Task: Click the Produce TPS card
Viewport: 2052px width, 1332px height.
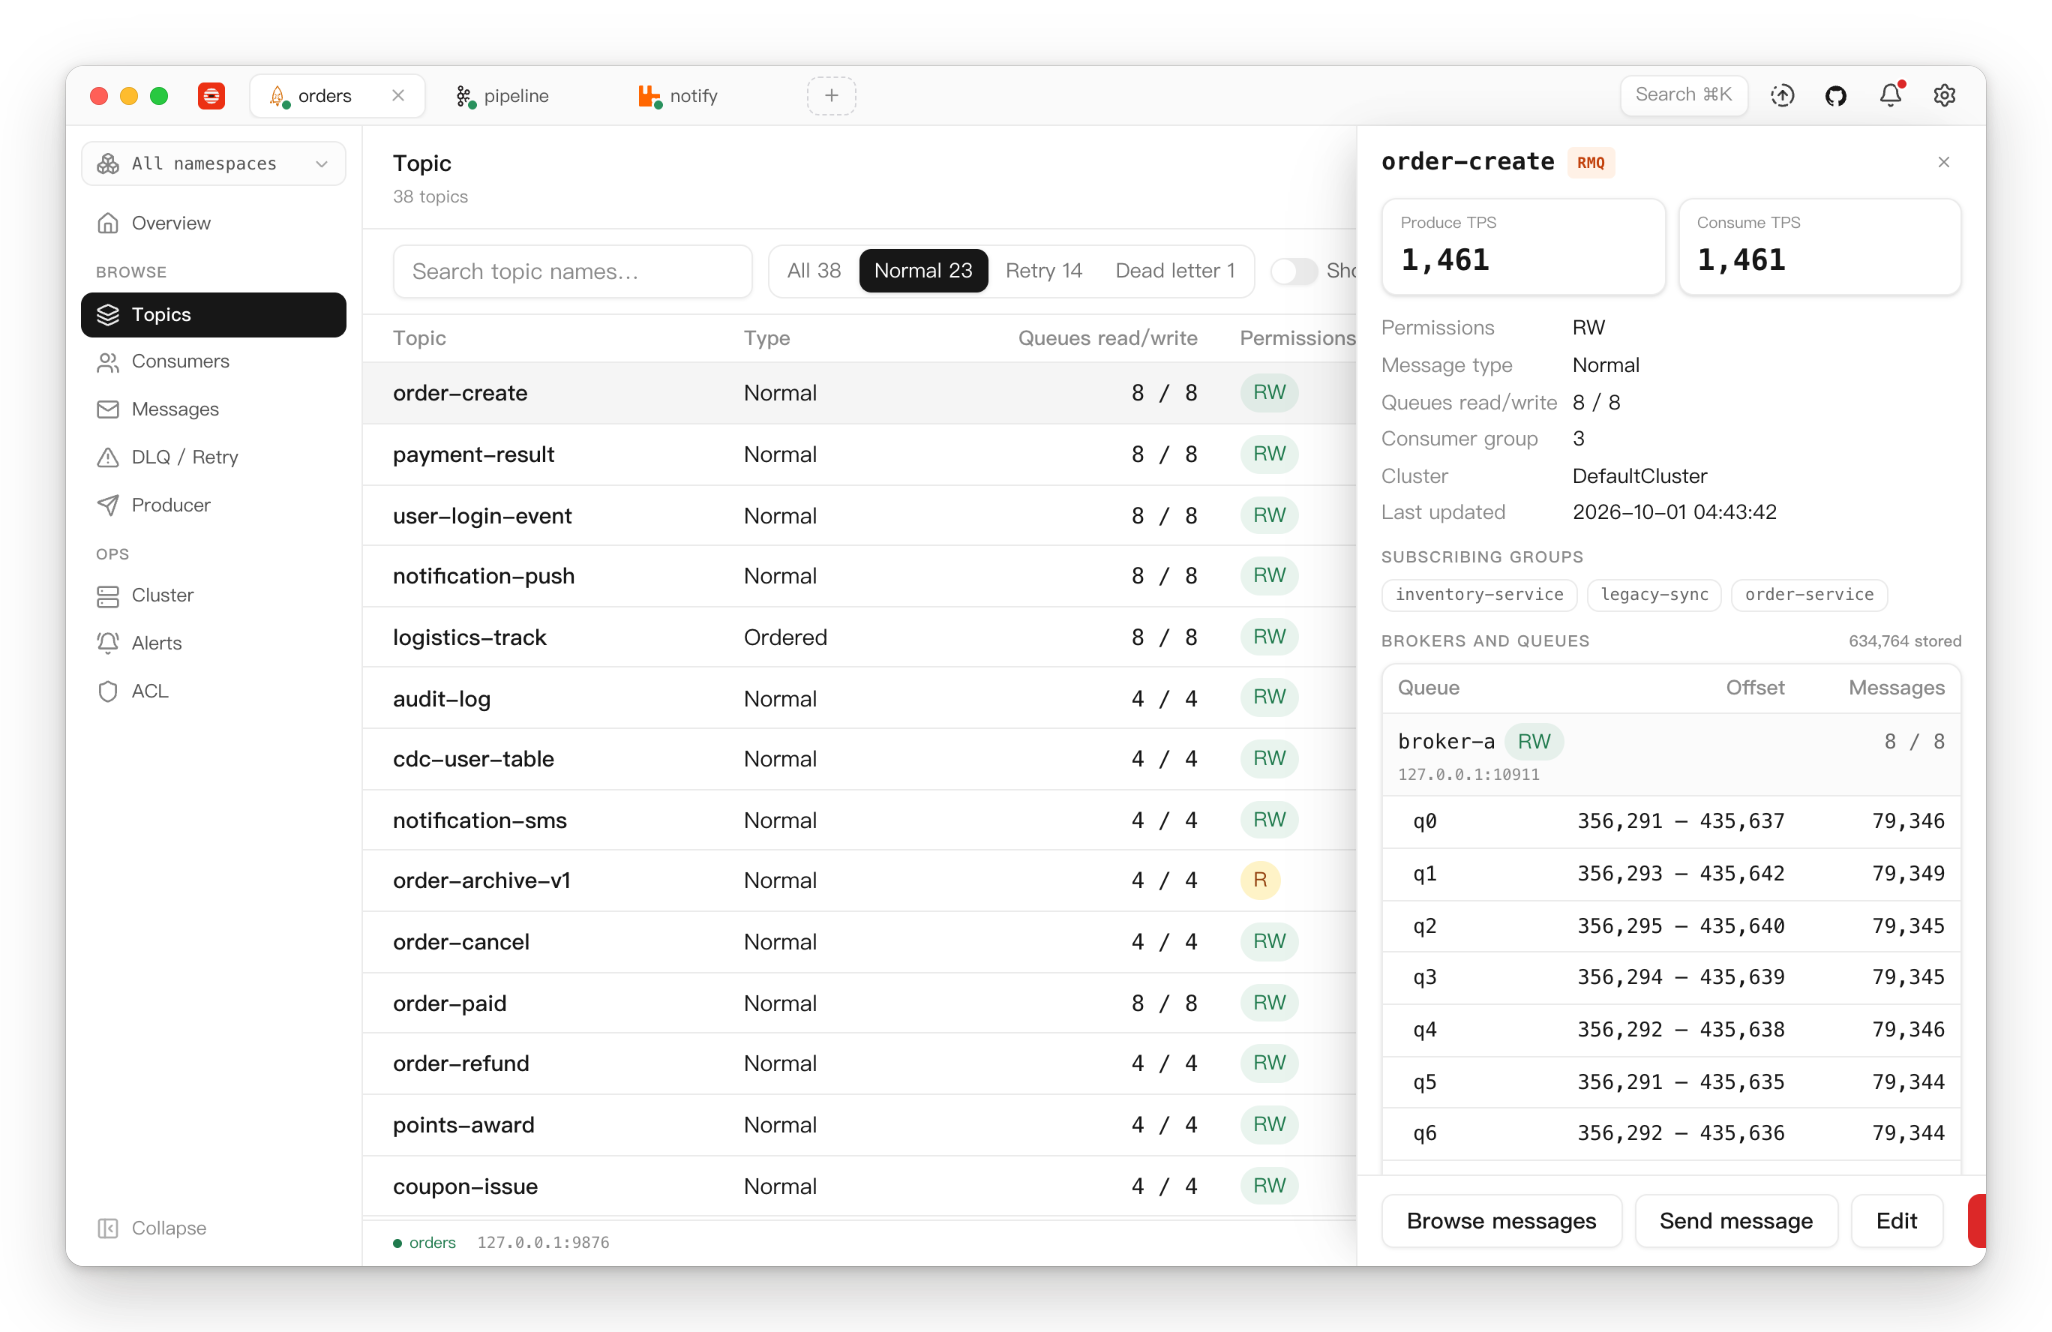Action: tap(1523, 247)
